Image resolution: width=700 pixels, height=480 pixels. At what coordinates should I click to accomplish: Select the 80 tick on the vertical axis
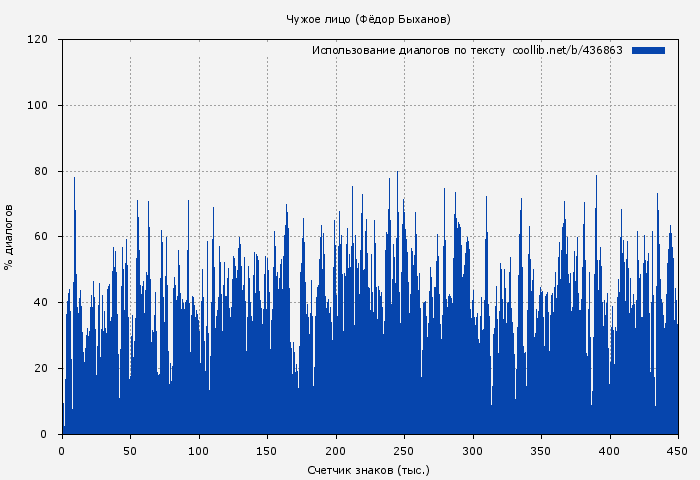(41, 171)
